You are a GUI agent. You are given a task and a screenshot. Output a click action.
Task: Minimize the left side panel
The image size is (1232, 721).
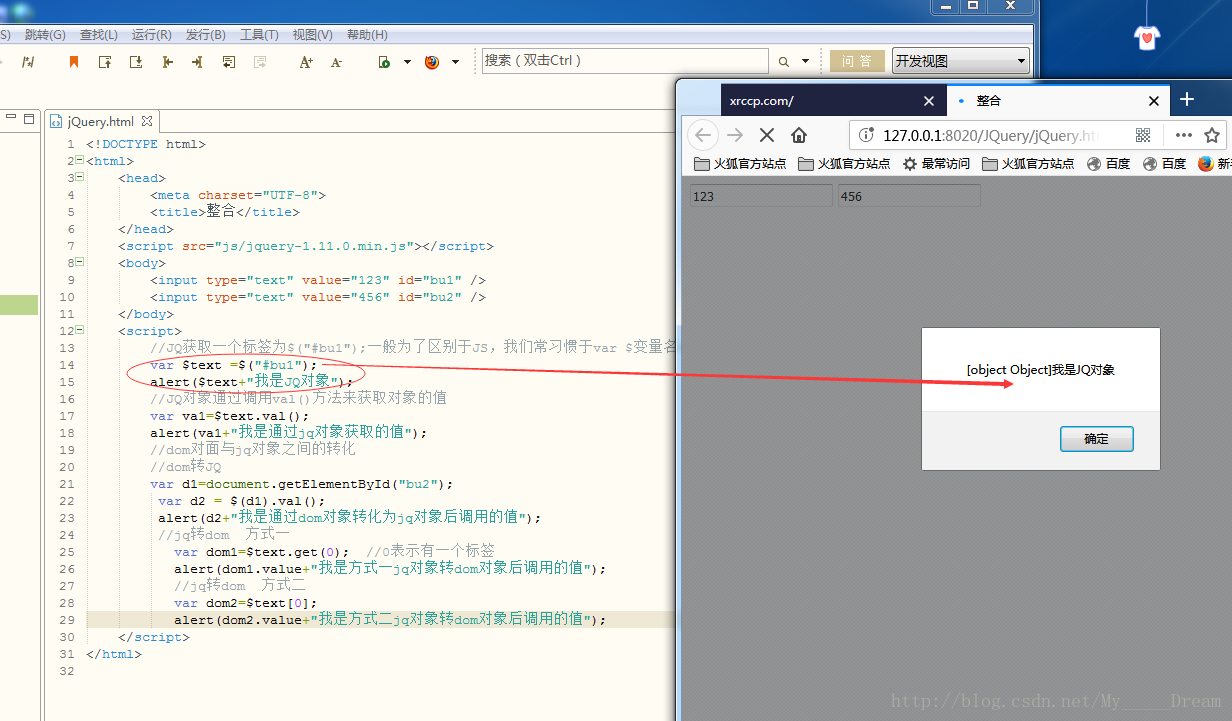point(11,118)
